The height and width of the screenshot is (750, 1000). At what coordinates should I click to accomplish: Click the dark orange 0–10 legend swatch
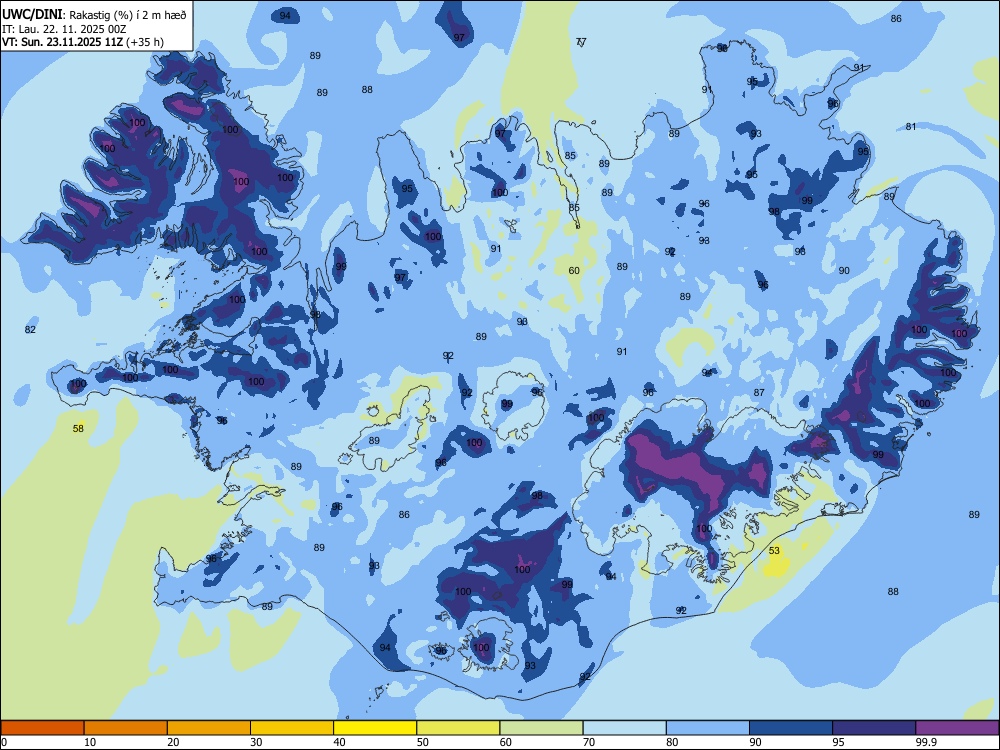click(x=42, y=728)
